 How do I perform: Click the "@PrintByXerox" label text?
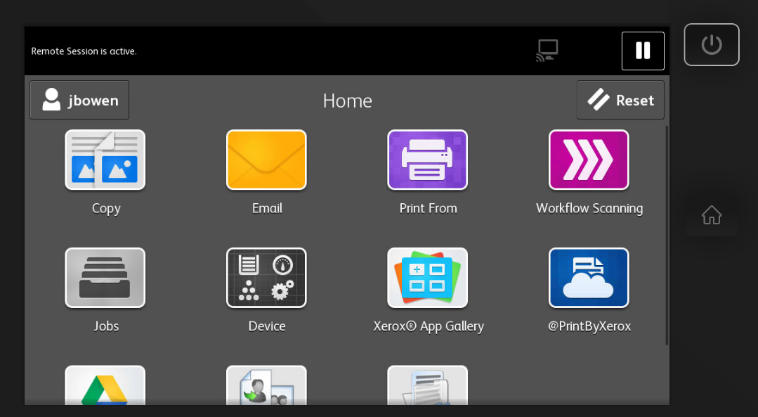[x=589, y=326]
